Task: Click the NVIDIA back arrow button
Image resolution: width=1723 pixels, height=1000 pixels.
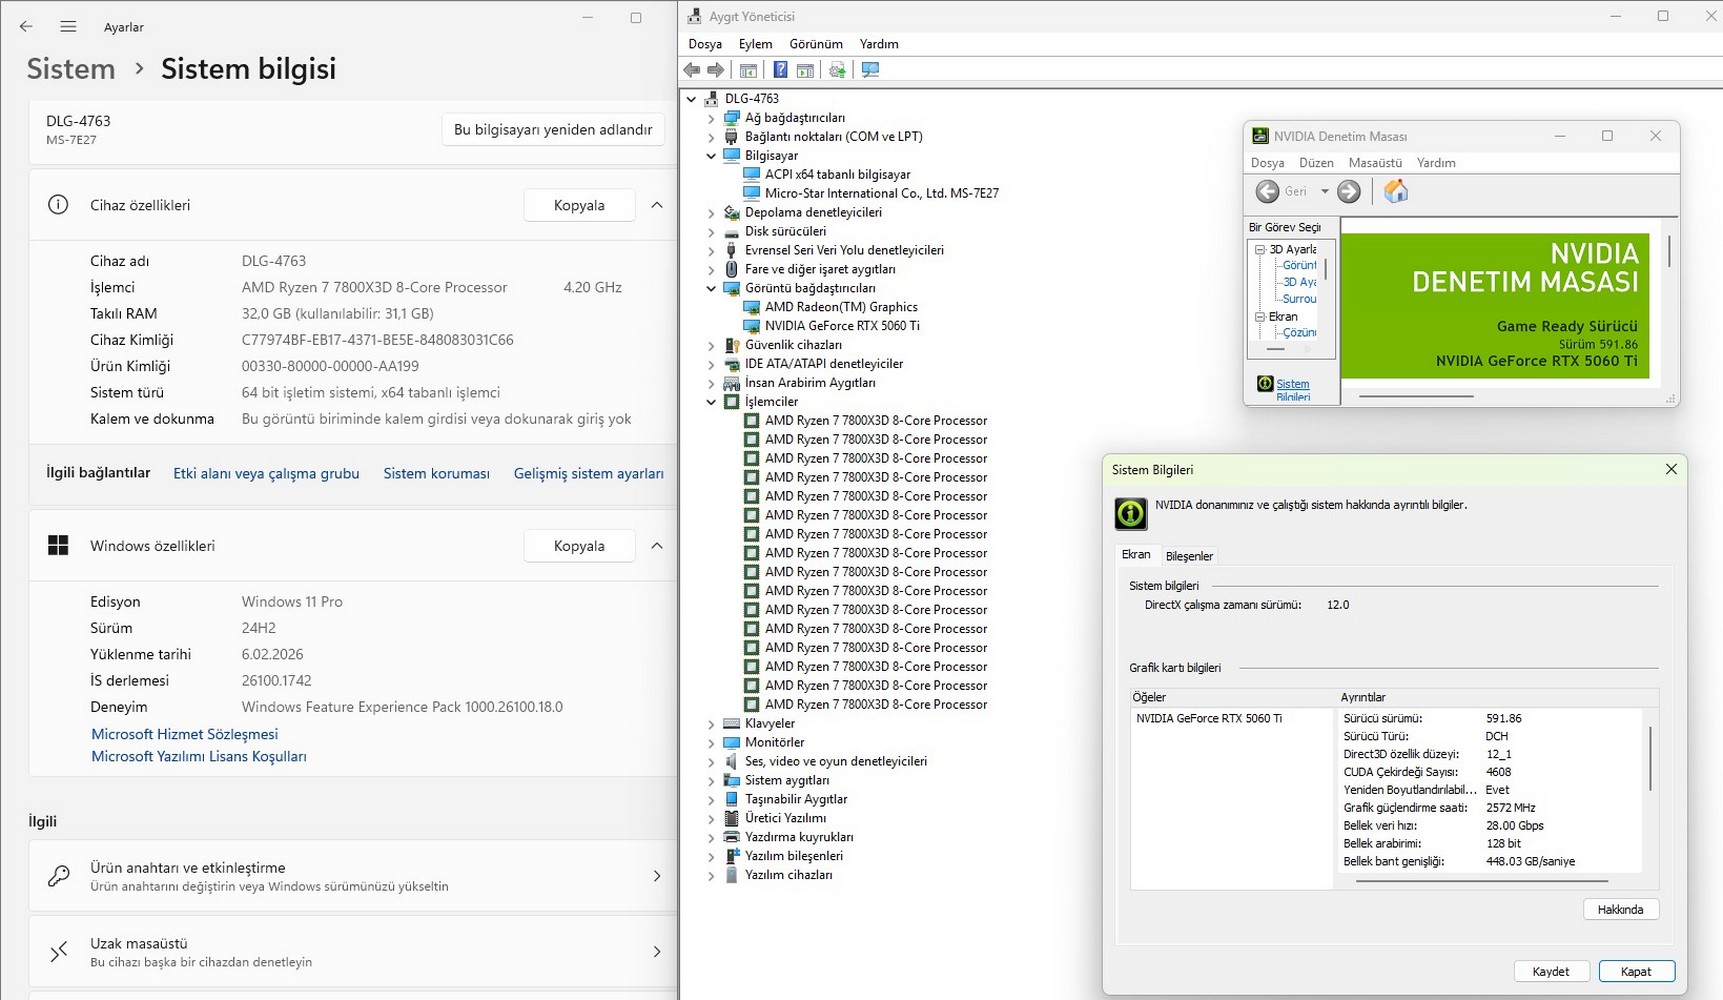Action: pyautogui.click(x=1267, y=191)
